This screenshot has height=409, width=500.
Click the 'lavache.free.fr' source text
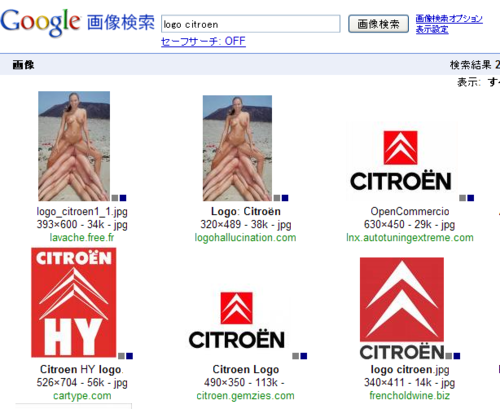[x=82, y=237]
